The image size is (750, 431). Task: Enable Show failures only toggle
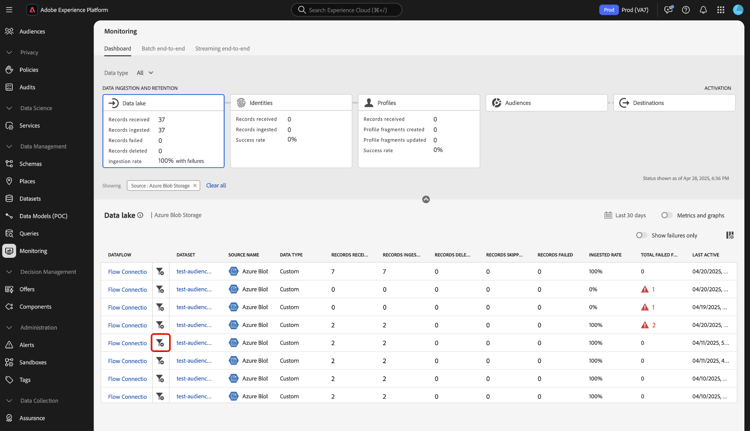[x=641, y=235]
